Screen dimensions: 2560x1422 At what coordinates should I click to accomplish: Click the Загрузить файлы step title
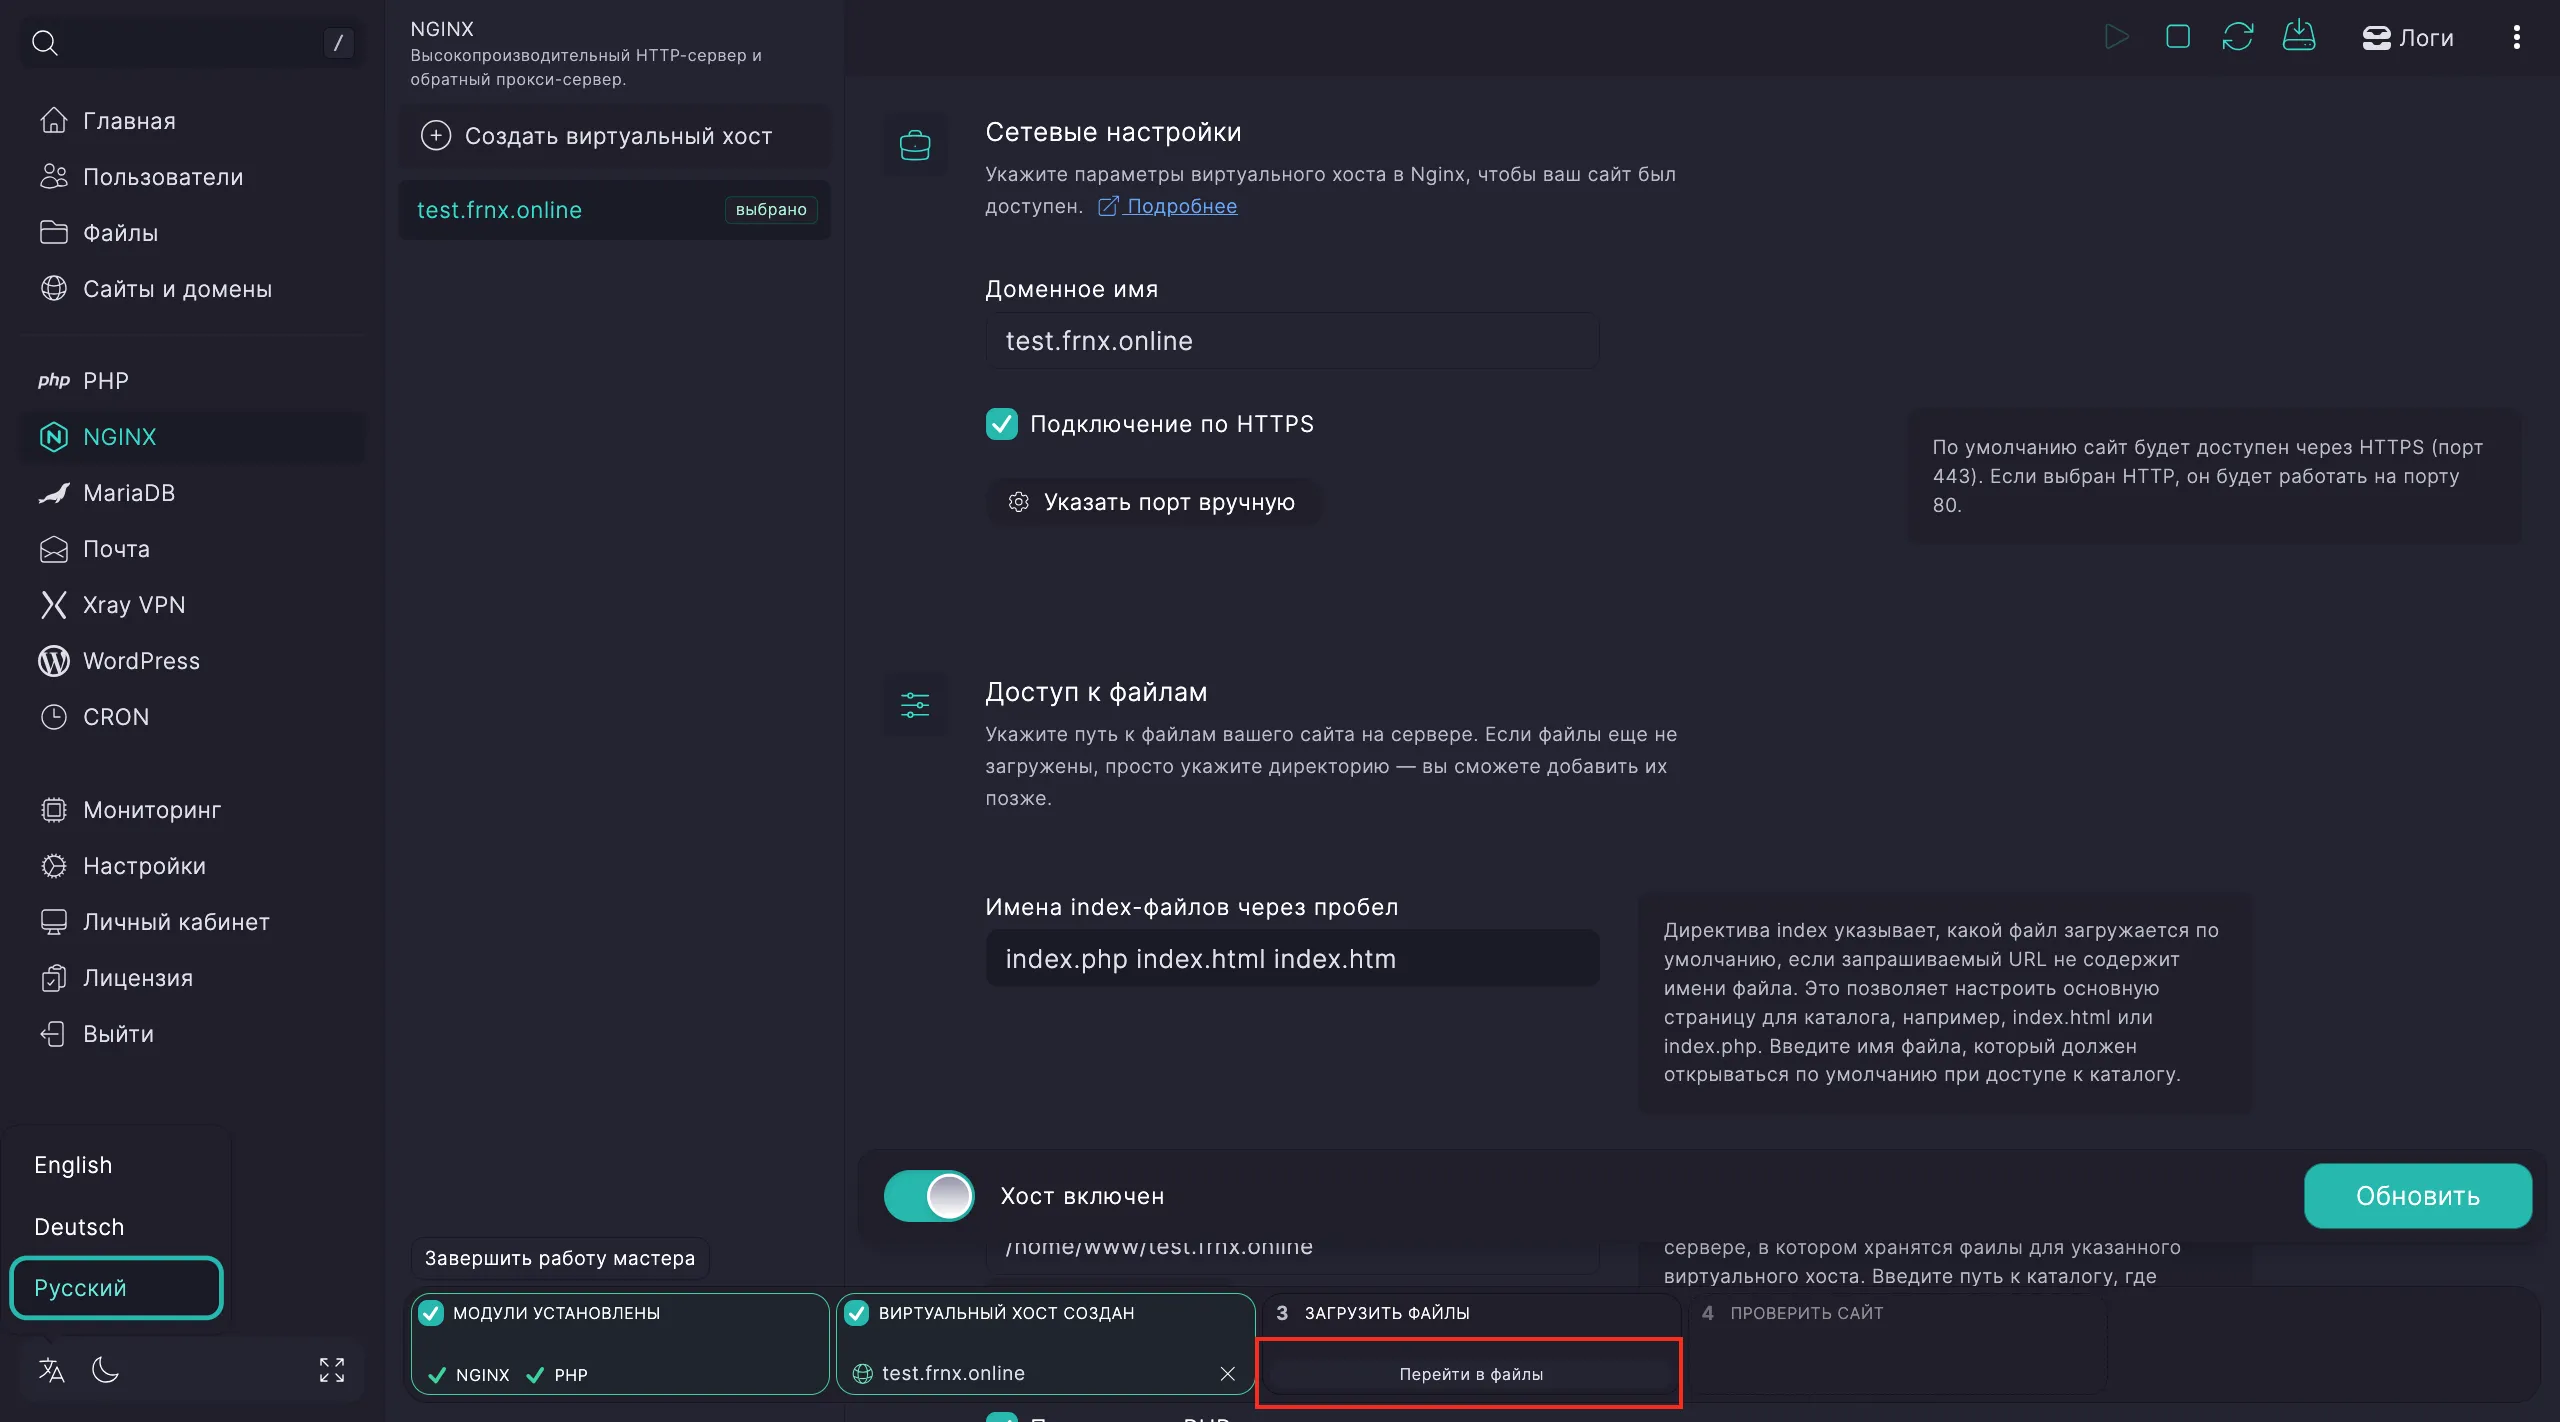(x=1387, y=1313)
